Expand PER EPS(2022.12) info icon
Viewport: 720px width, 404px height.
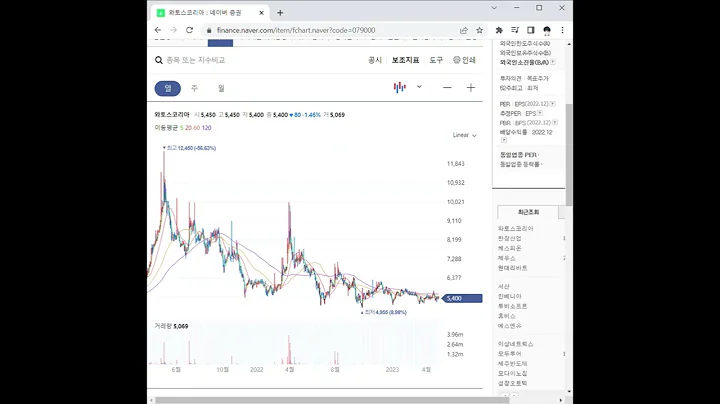[x=552, y=104]
